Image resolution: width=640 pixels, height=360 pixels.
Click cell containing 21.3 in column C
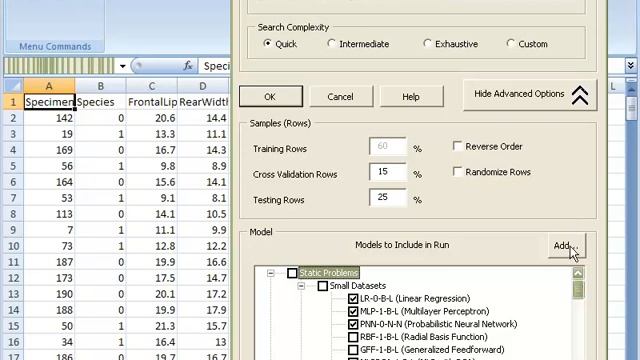click(151, 326)
